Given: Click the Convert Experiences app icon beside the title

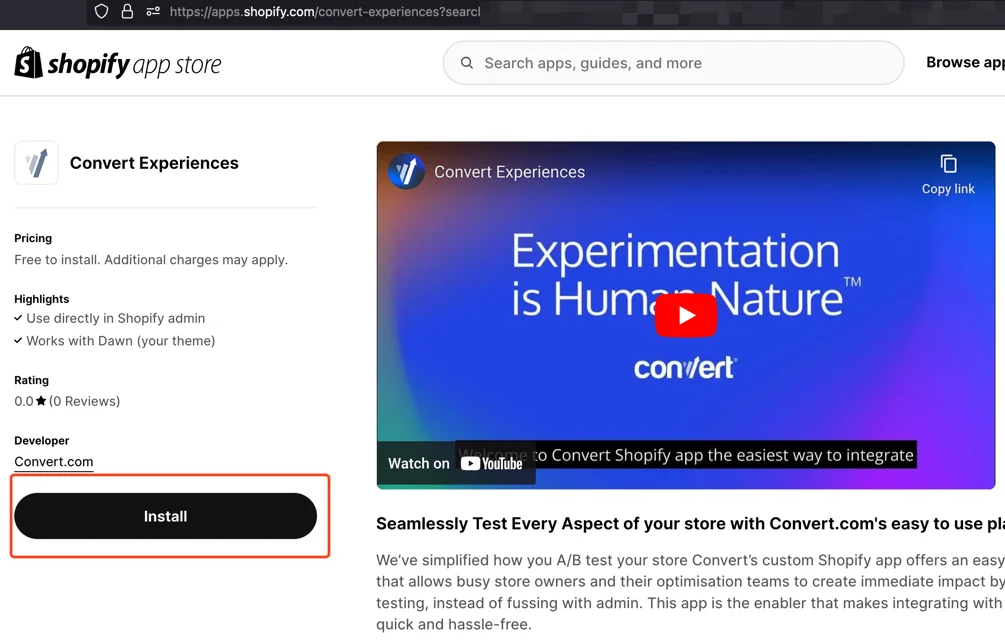Looking at the screenshot, I should click(x=36, y=163).
